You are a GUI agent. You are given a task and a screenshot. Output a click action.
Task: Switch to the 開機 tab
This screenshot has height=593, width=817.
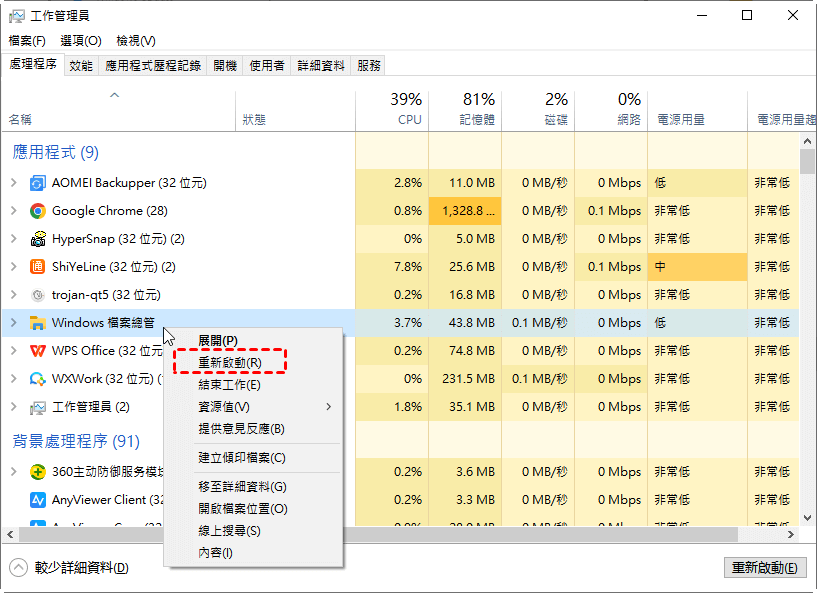225,66
